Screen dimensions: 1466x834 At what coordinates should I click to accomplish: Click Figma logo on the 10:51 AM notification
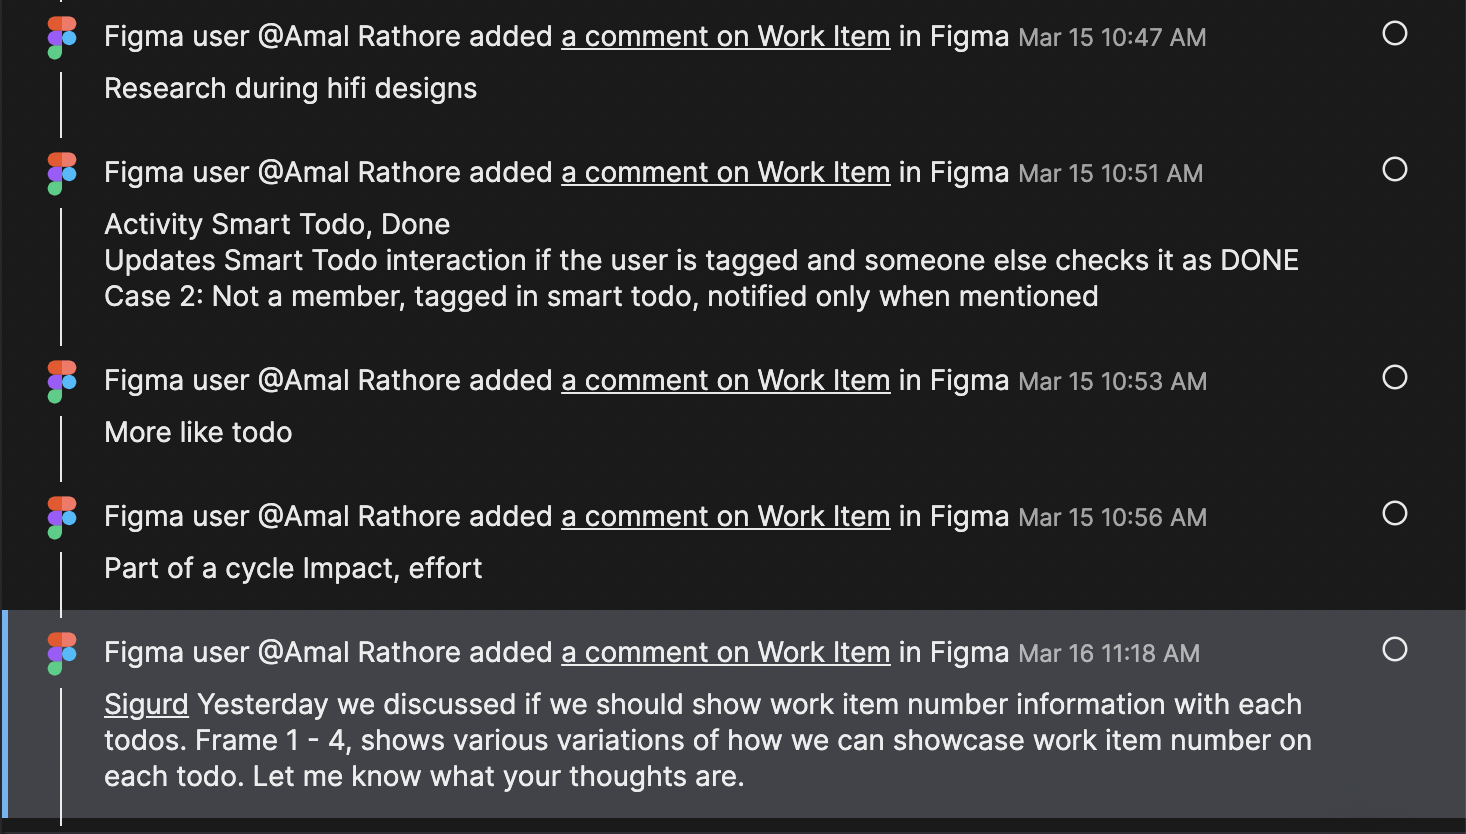click(x=61, y=174)
